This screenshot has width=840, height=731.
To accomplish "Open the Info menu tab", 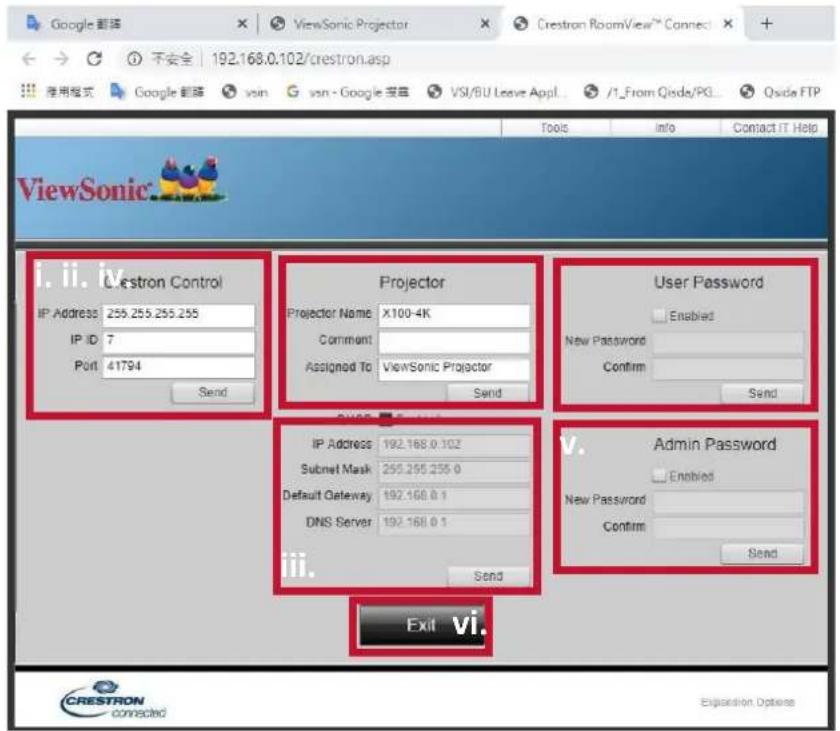I will (x=665, y=127).
